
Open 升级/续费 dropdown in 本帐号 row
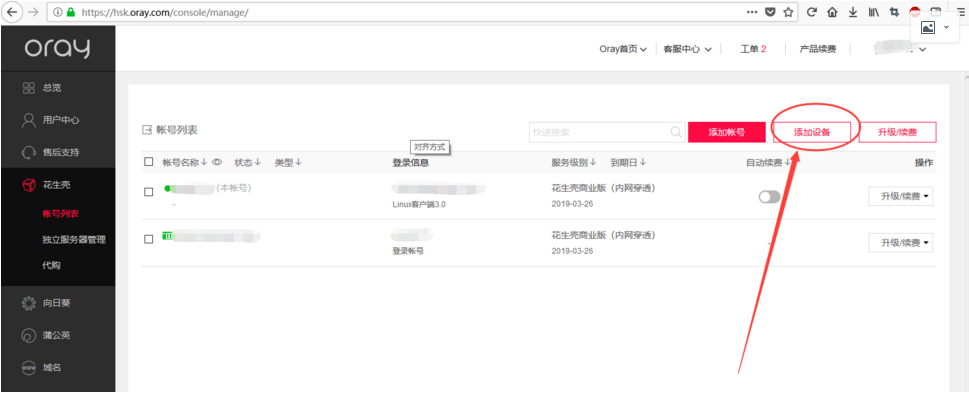click(900, 197)
